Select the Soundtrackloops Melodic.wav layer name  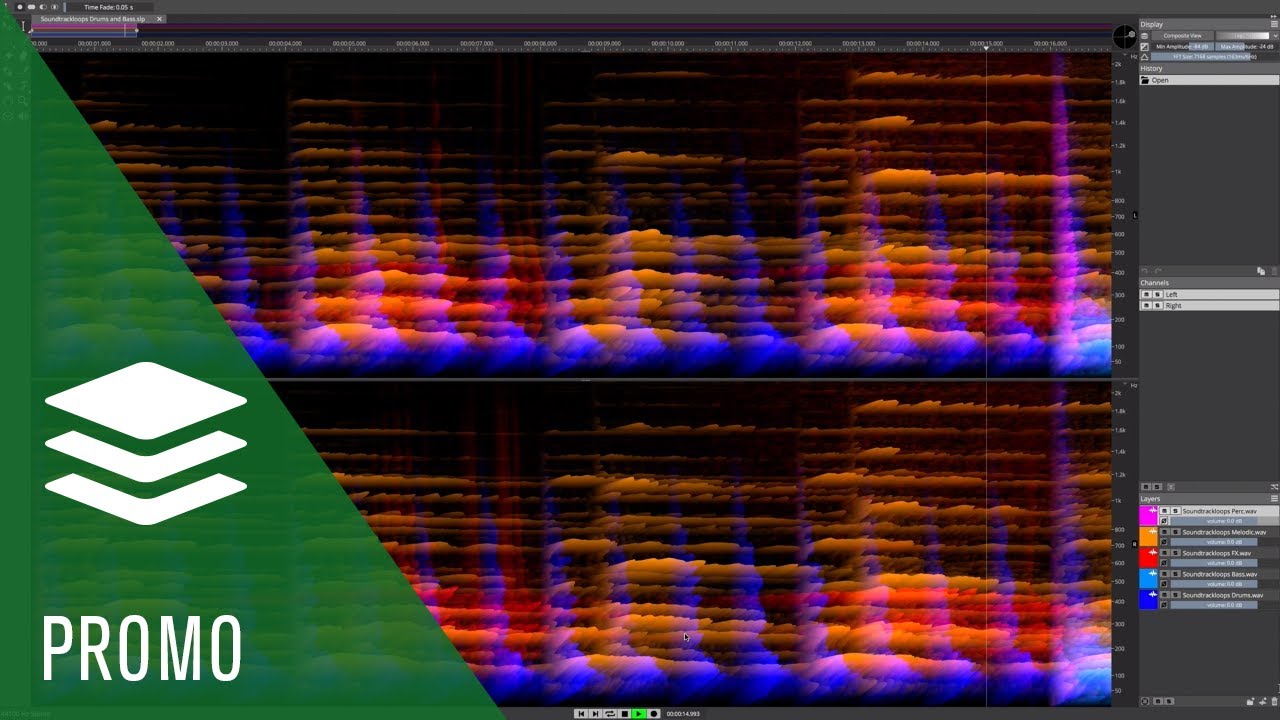1224,532
